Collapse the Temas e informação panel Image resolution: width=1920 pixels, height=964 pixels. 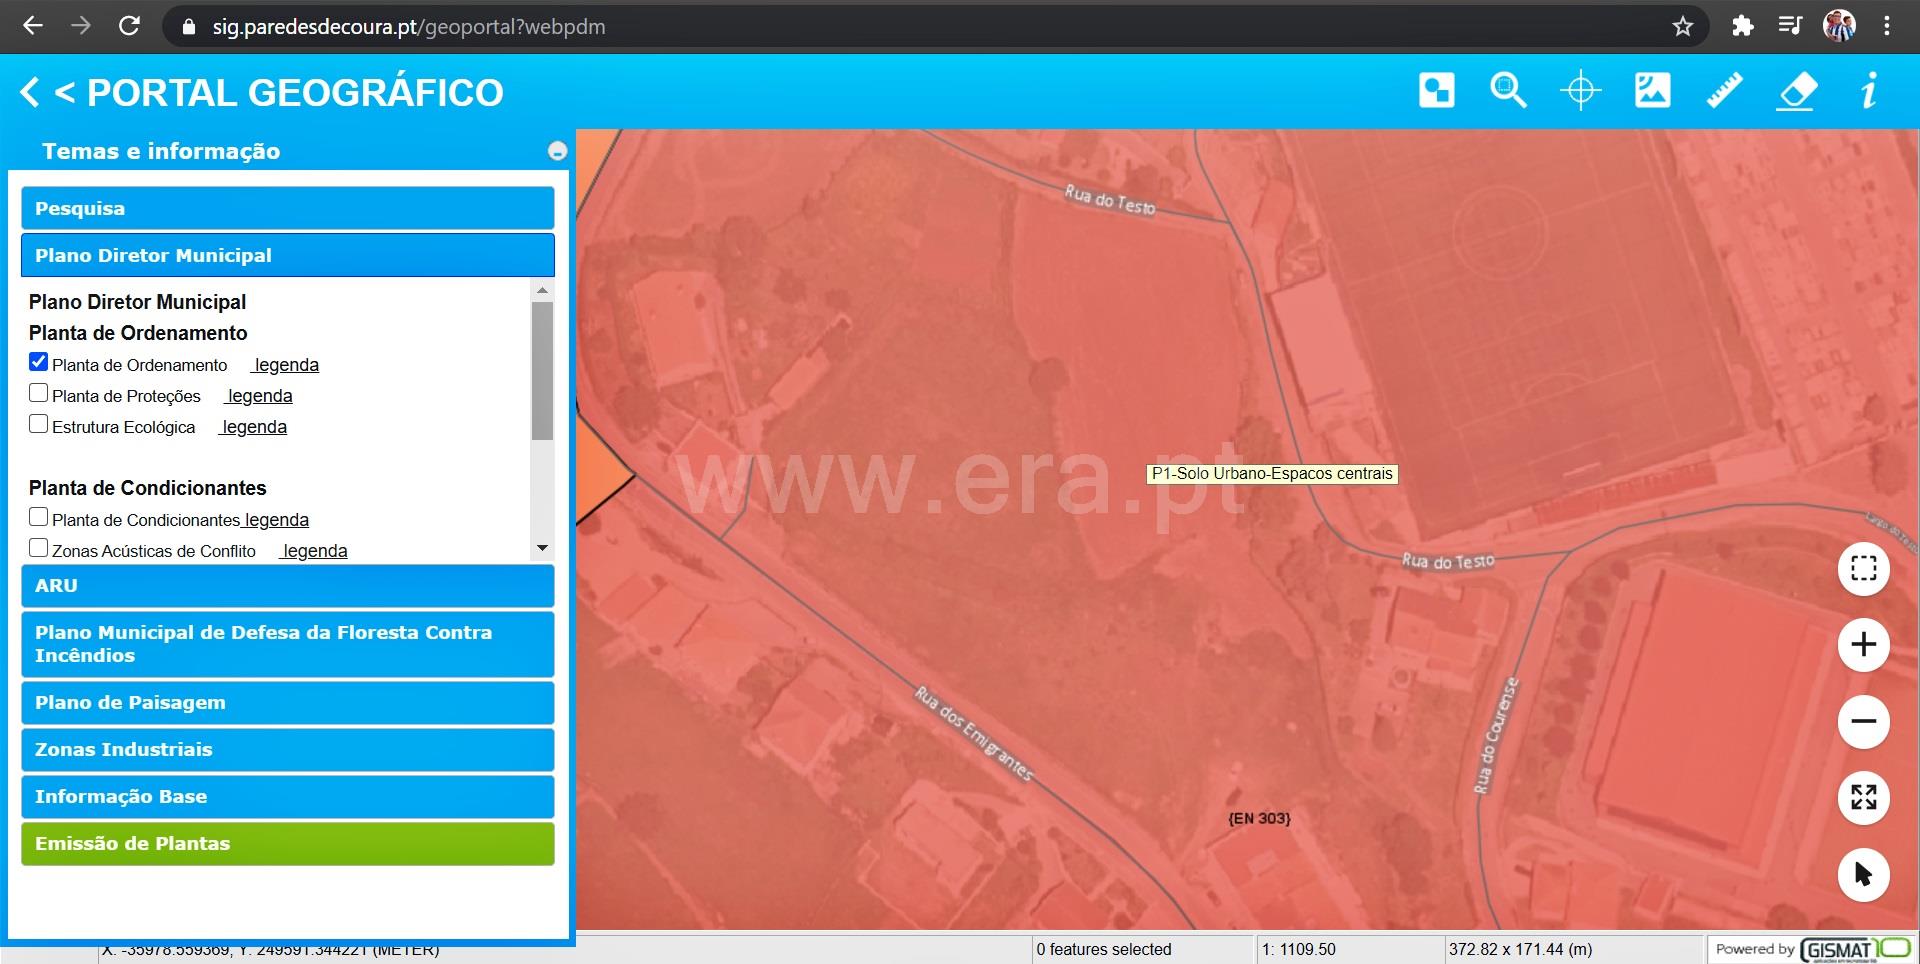coord(558,151)
